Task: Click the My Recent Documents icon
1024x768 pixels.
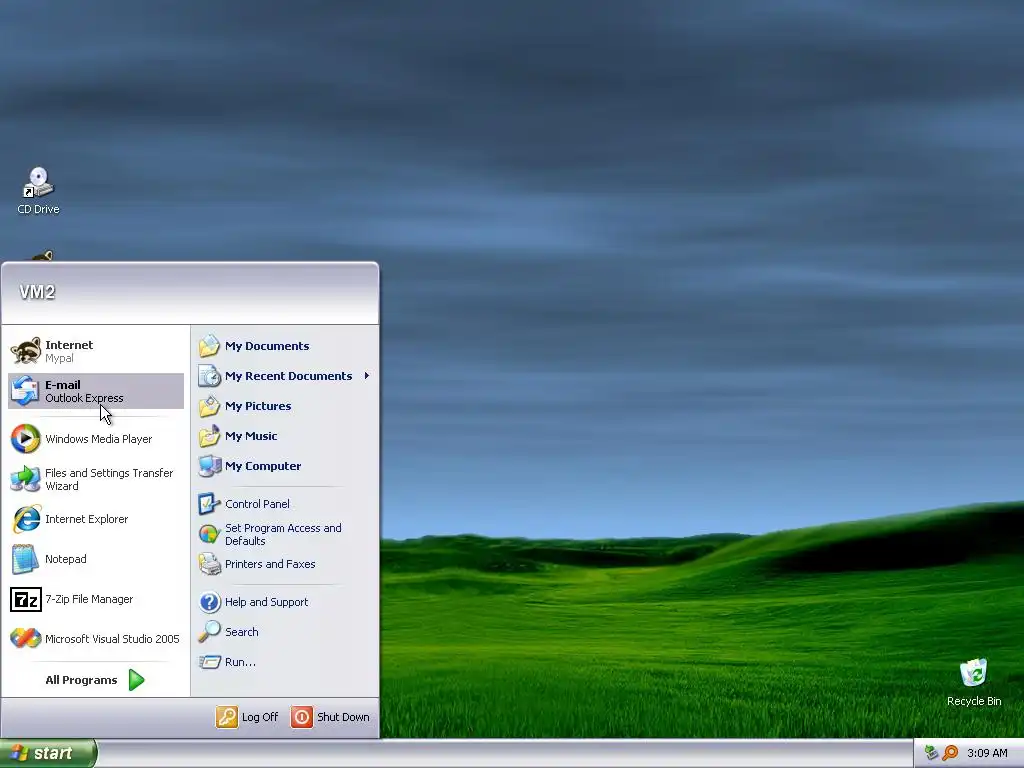Action: pos(210,376)
